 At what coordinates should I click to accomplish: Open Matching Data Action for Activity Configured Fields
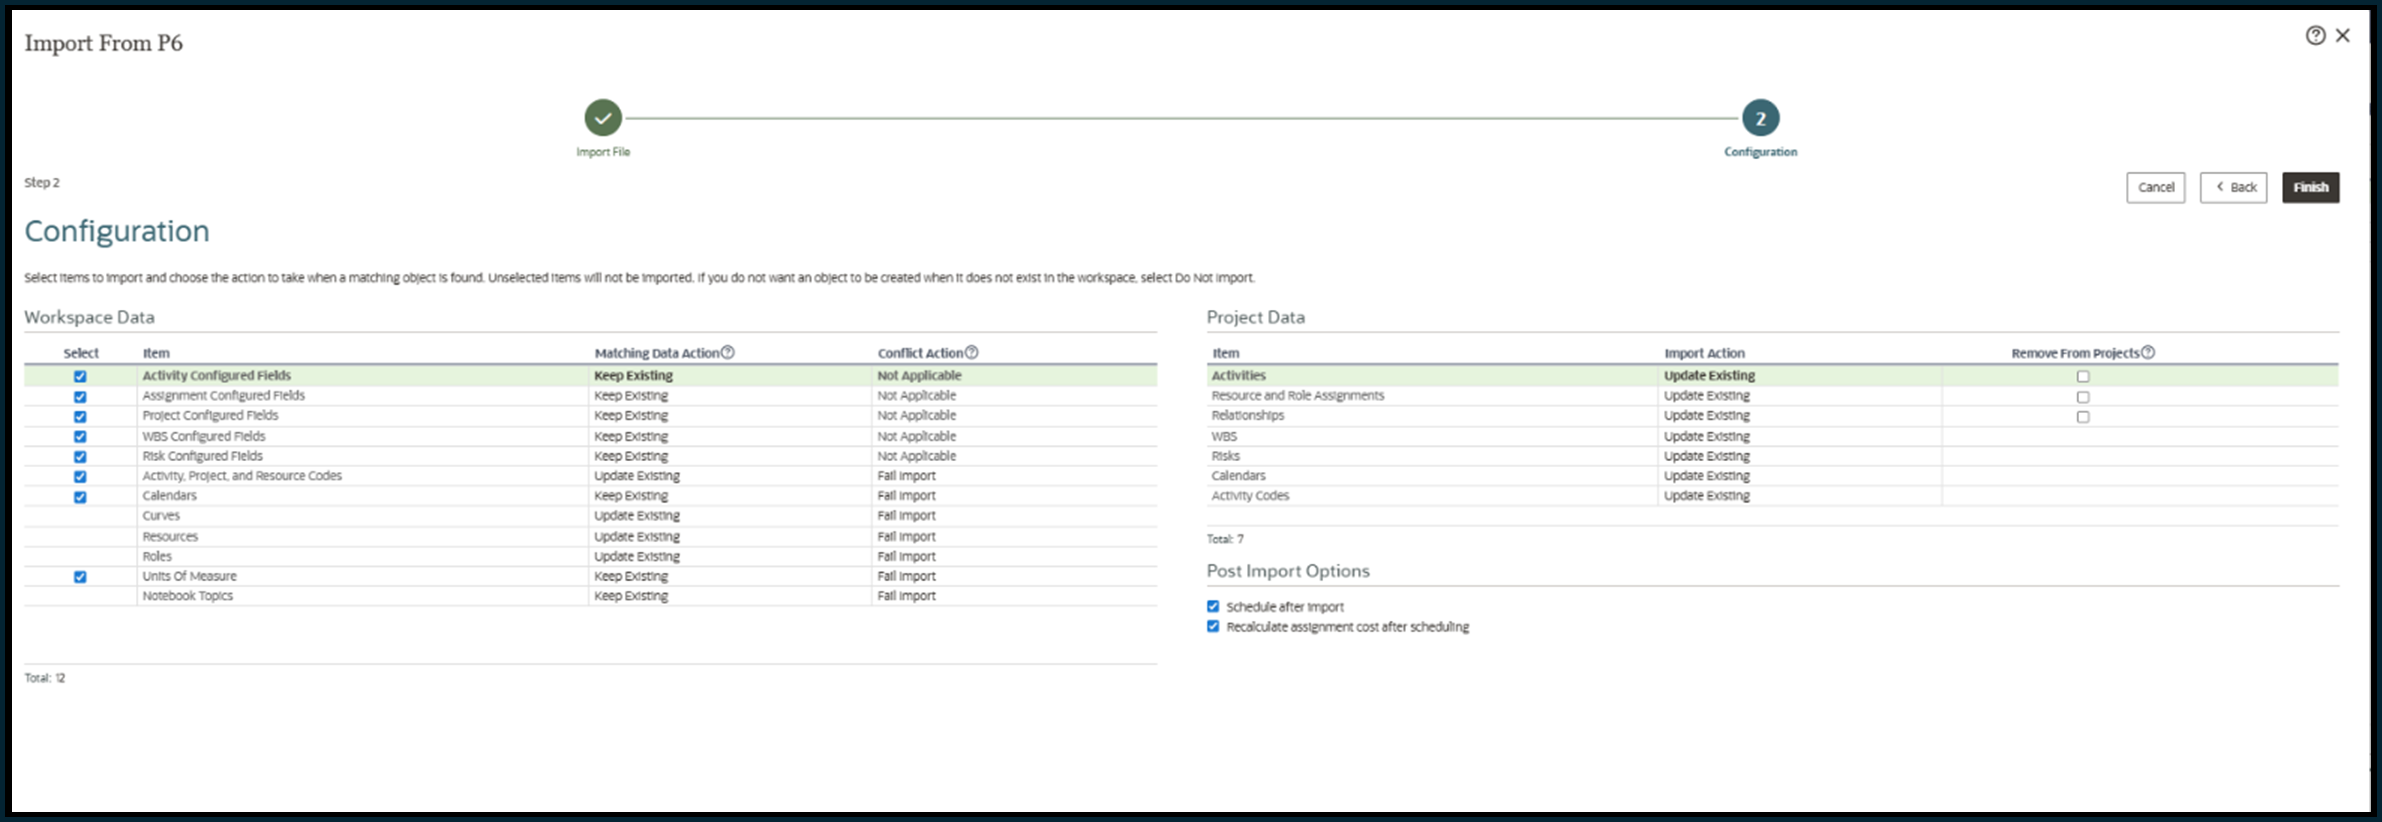[x=730, y=376]
